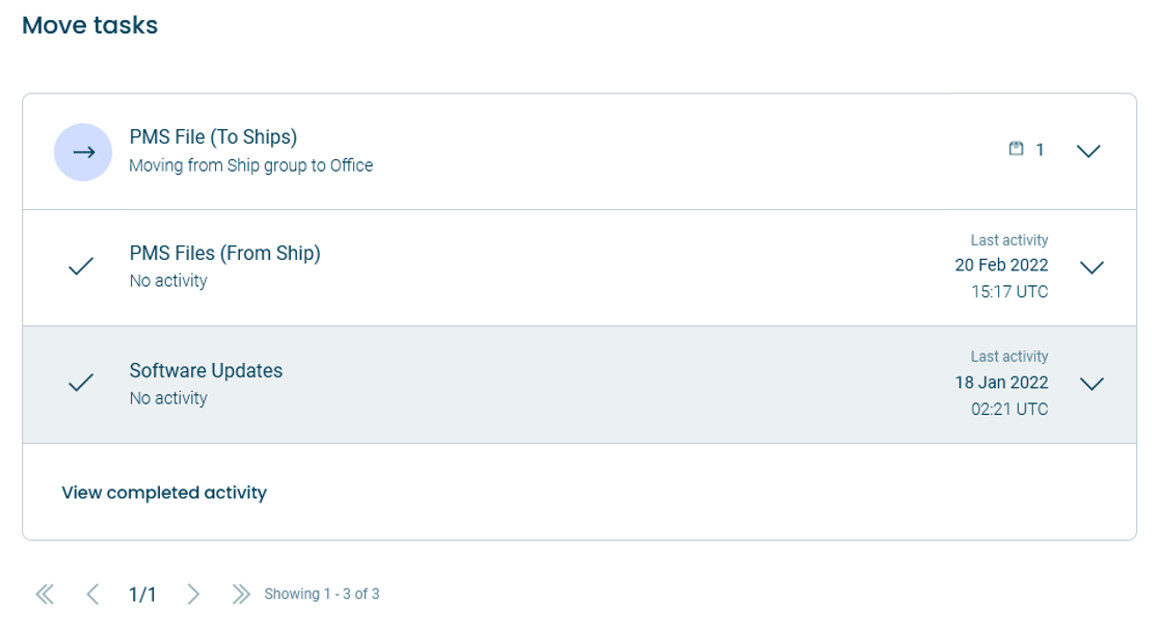1152x622 pixels.
Task: Select the PMS Files (From Ship) title
Action: tap(225, 253)
